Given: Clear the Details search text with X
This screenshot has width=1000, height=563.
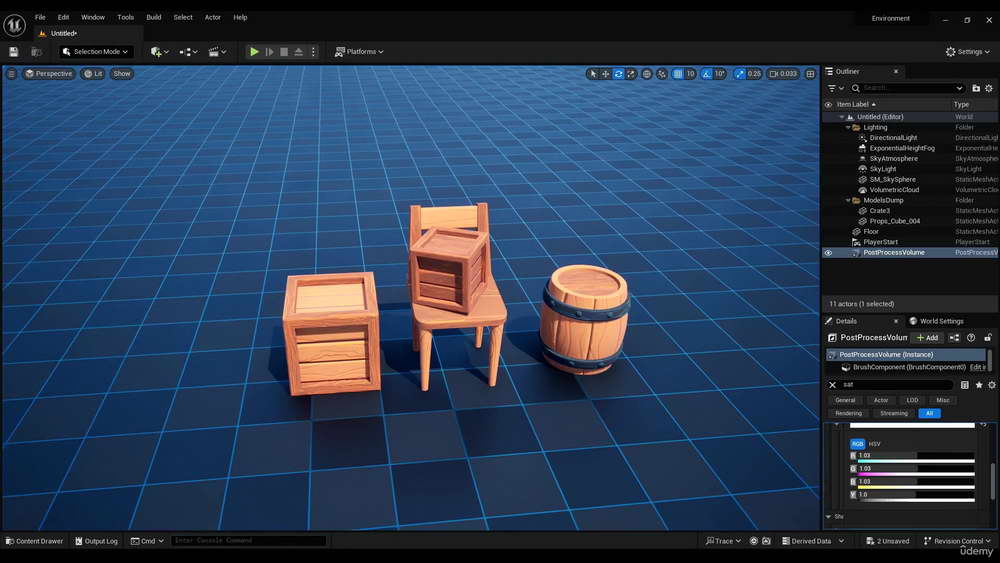Looking at the screenshot, I should tap(832, 385).
